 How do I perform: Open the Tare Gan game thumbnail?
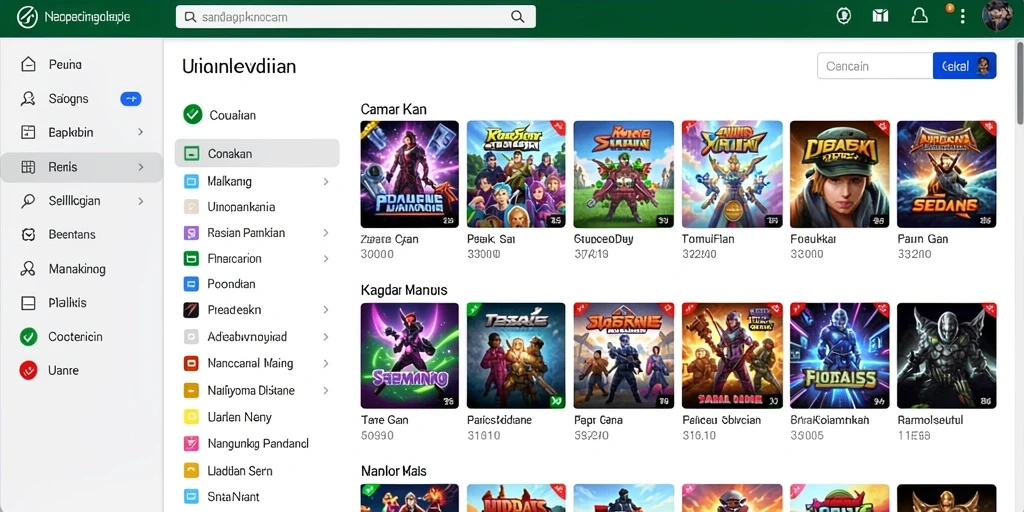coord(409,355)
